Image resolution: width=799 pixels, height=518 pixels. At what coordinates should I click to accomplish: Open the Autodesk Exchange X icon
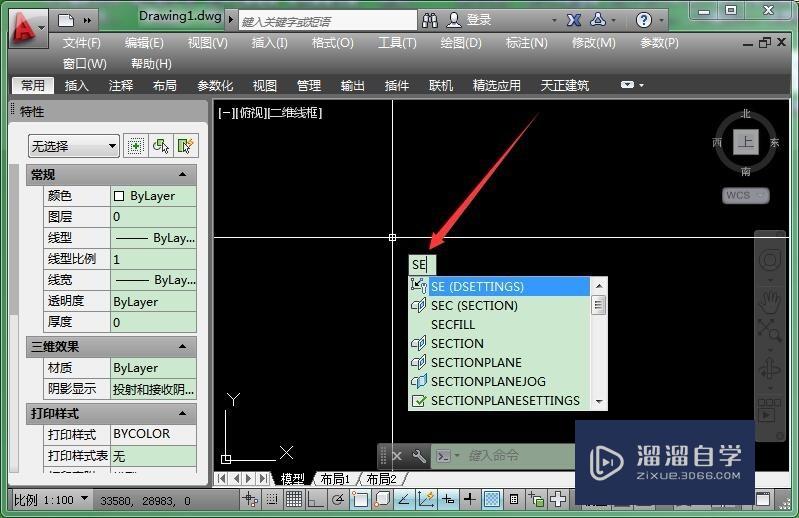[574, 20]
